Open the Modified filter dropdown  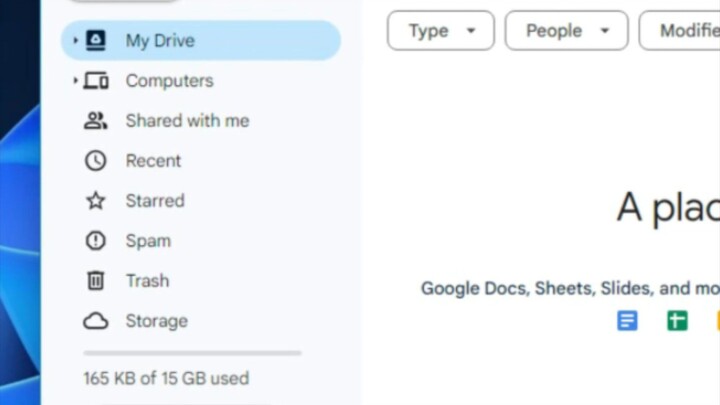point(680,31)
